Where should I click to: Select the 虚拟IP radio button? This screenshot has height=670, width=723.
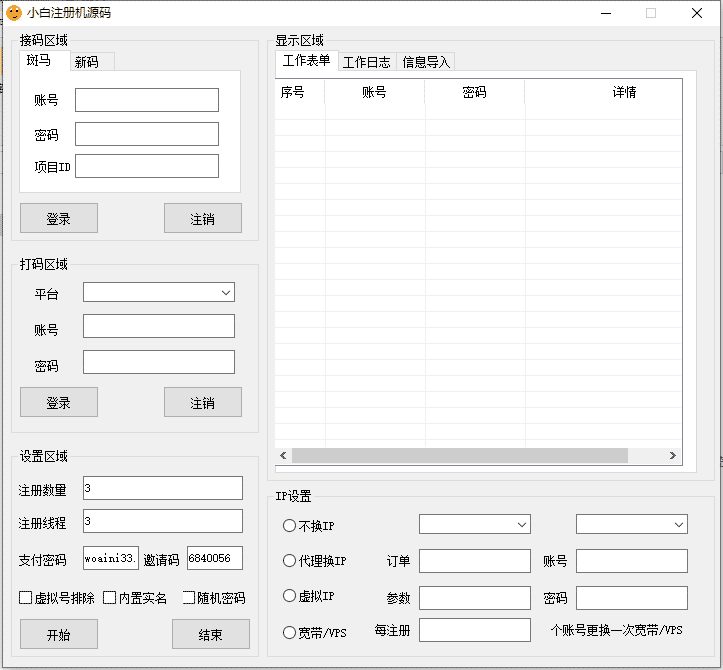tap(290, 596)
